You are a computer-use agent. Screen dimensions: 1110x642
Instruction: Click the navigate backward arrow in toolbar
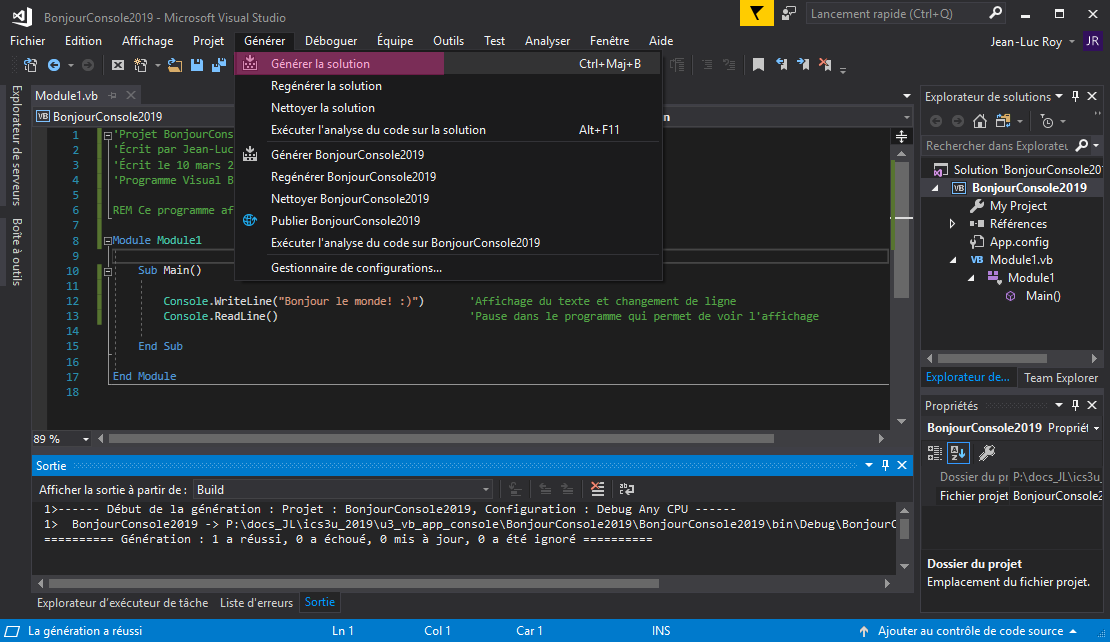(x=54, y=65)
